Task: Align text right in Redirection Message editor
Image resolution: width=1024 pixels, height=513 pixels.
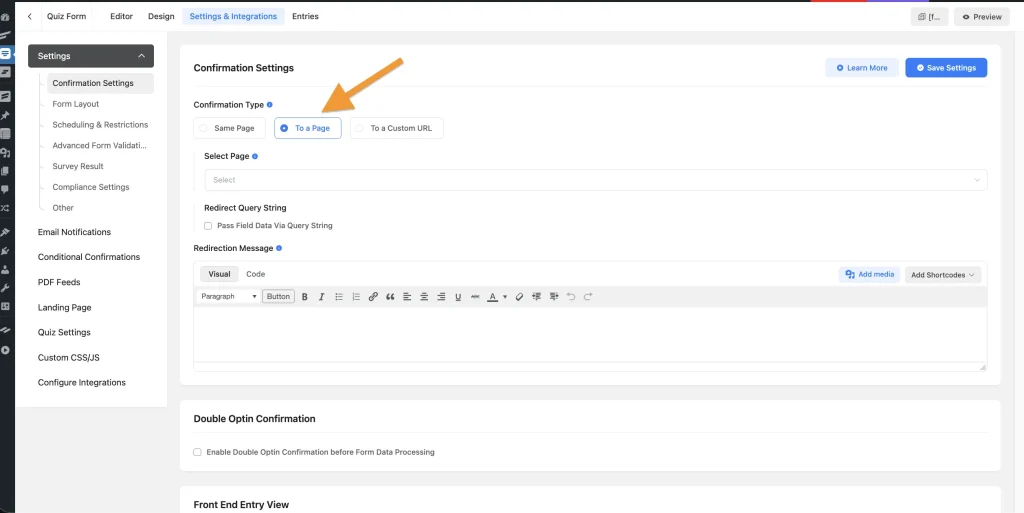Action: click(441, 297)
